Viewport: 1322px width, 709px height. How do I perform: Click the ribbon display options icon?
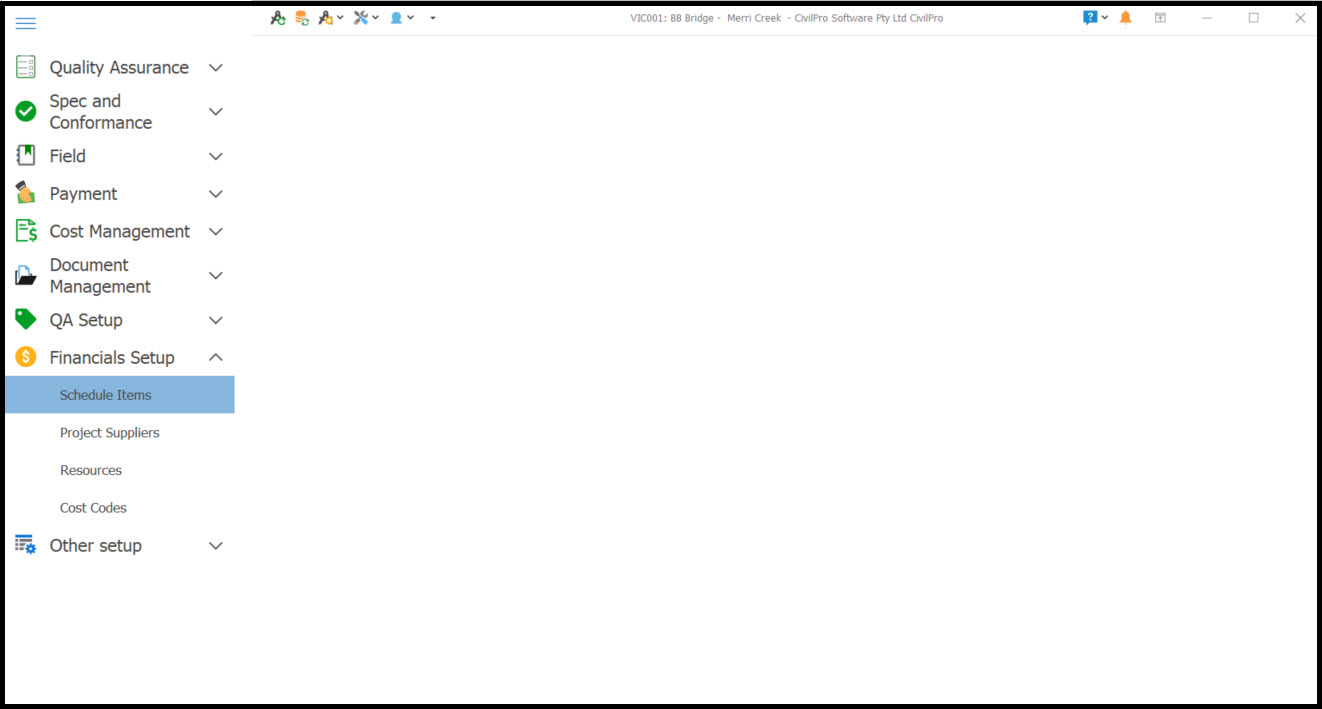[1160, 18]
